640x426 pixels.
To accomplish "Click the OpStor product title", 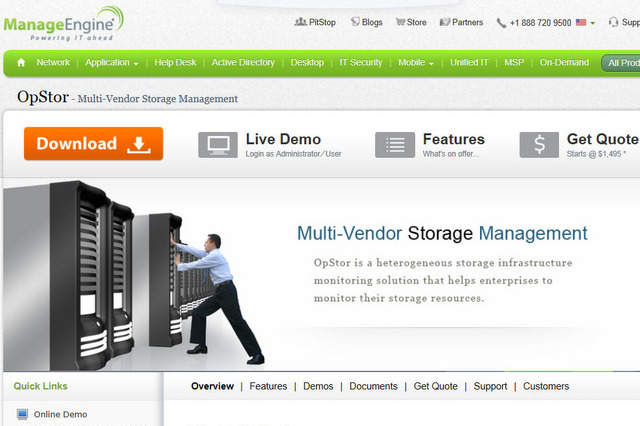I will 43,97.
